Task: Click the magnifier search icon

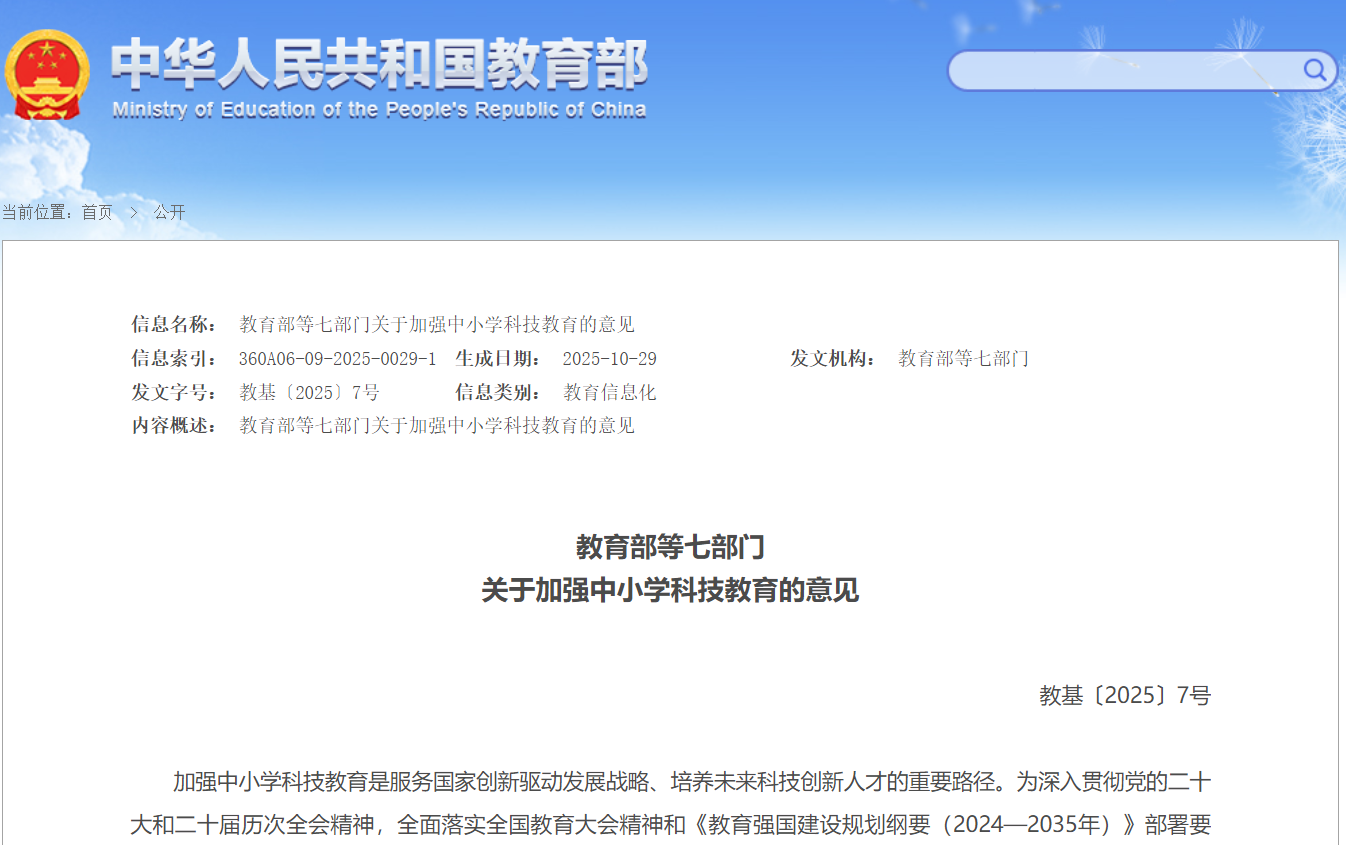Action: point(1314,70)
